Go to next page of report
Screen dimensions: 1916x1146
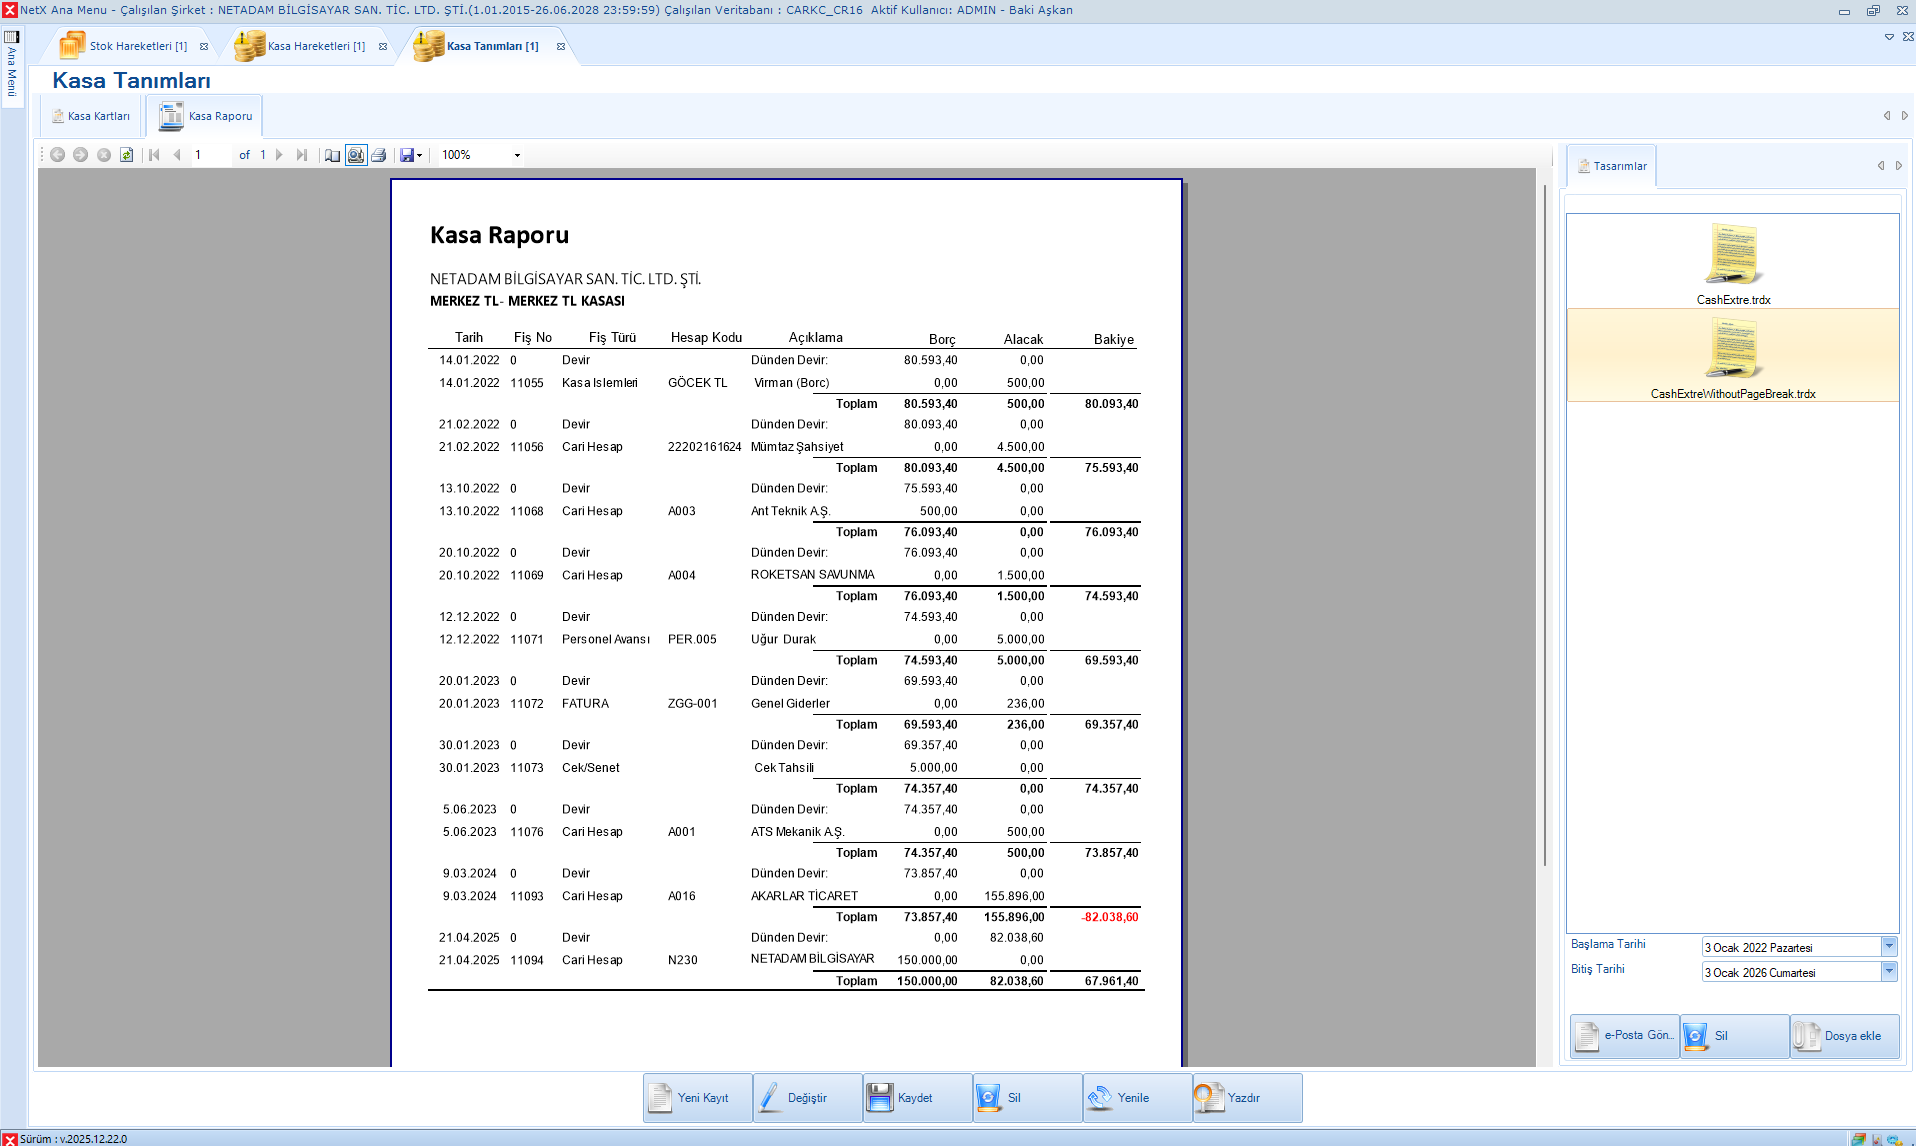coord(279,155)
